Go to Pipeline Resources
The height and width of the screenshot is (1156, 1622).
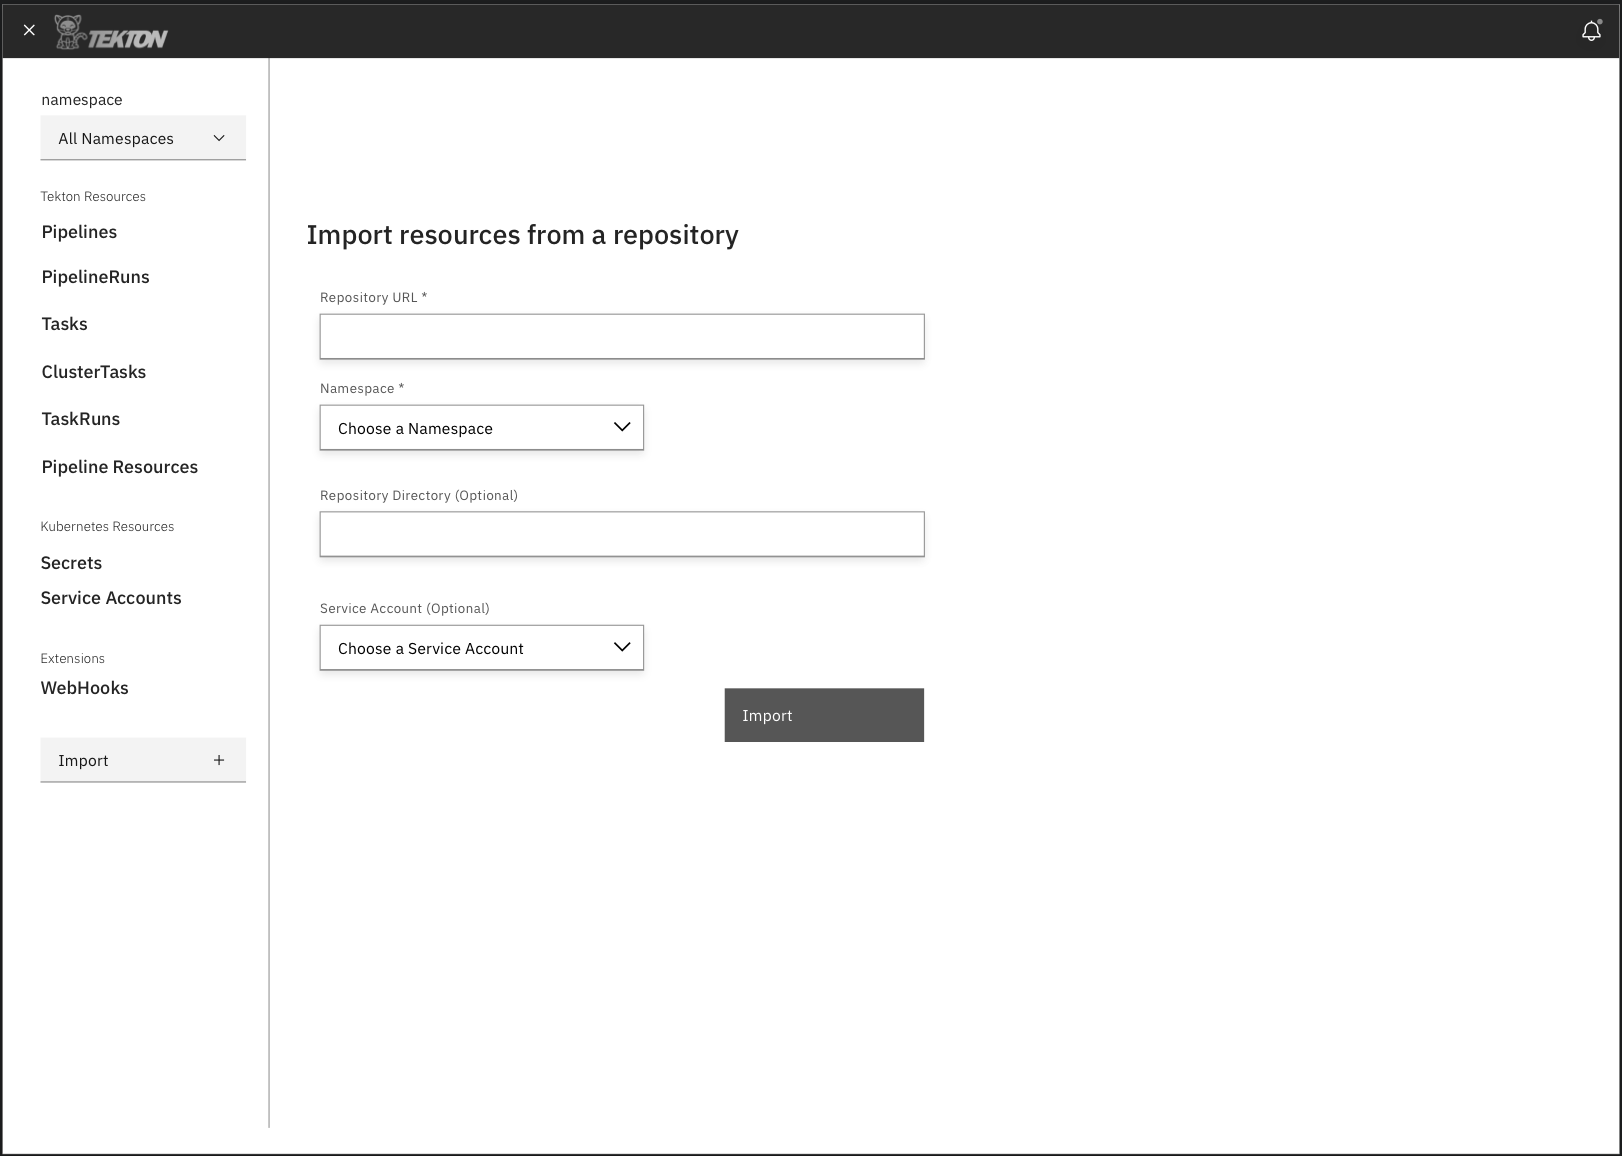coord(119,467)
